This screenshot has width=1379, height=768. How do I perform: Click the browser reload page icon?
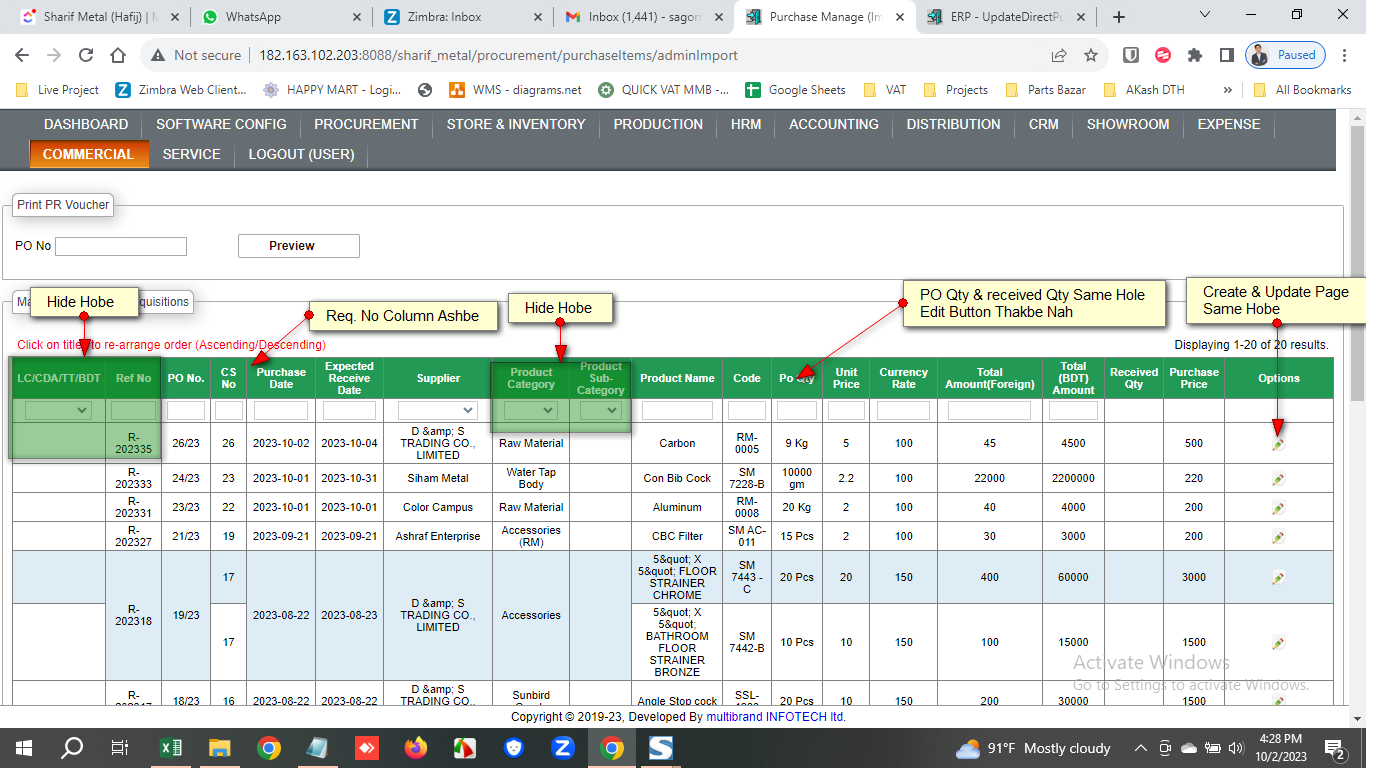[x=86, y=55]
